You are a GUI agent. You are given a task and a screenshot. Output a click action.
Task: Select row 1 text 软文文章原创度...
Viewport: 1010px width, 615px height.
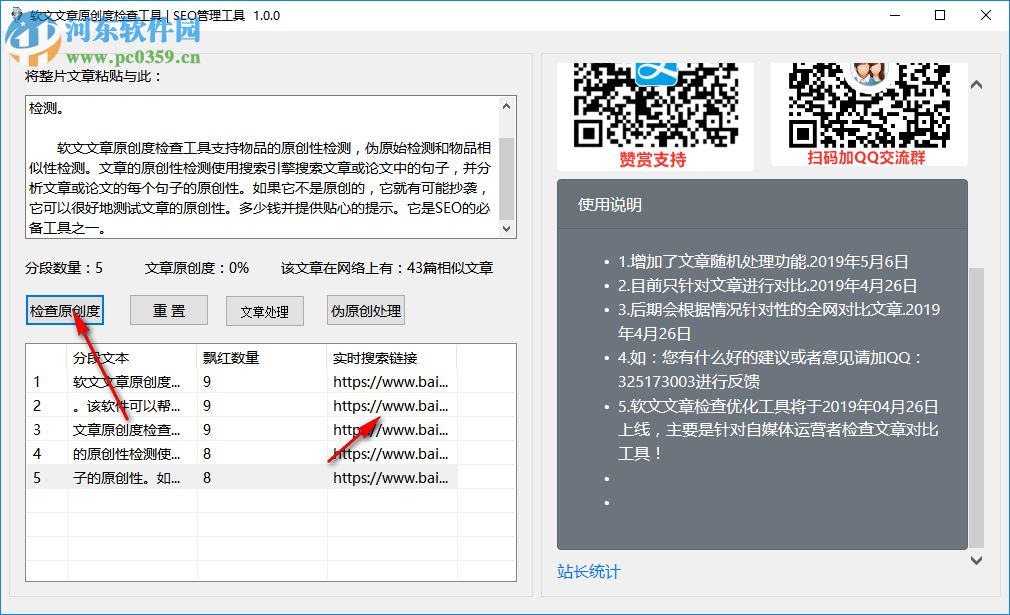pyautogui.click(x=126, y=382)
